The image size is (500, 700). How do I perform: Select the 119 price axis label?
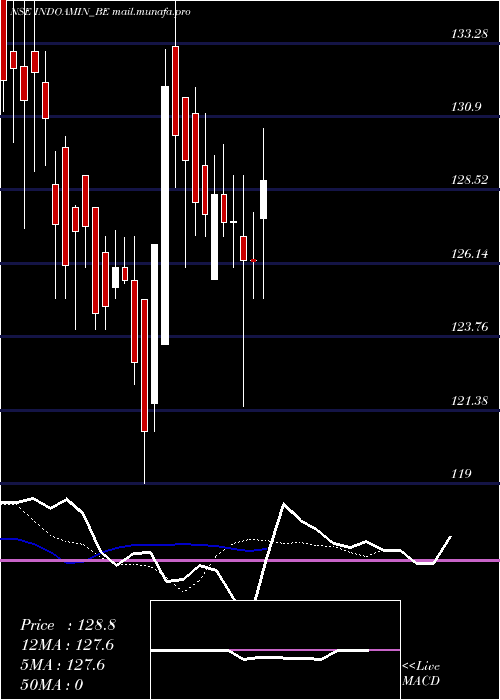pos(462,474)
